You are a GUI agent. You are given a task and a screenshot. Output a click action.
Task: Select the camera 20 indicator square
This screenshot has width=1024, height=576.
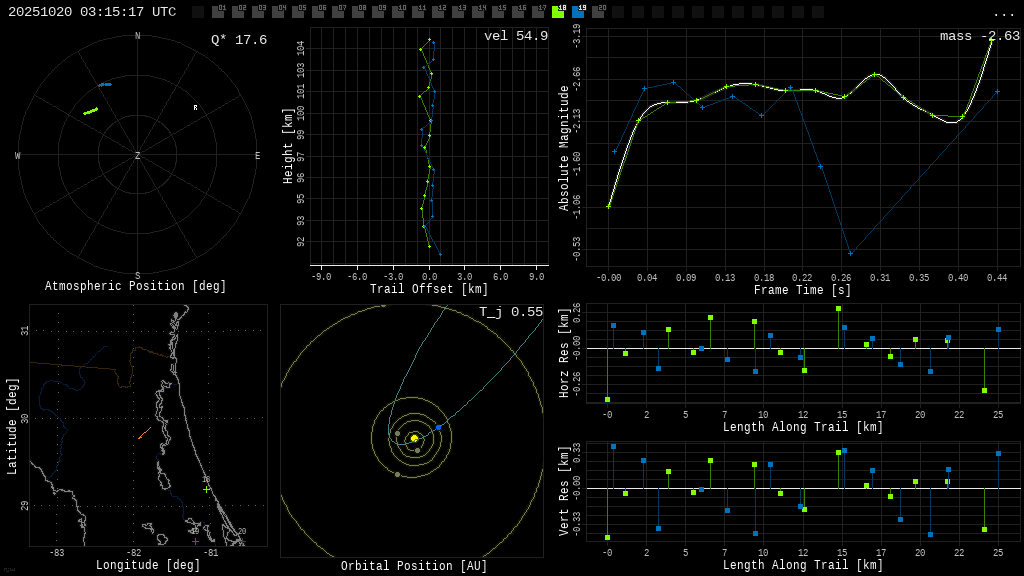pyautogui.click(x=598, y=12)
